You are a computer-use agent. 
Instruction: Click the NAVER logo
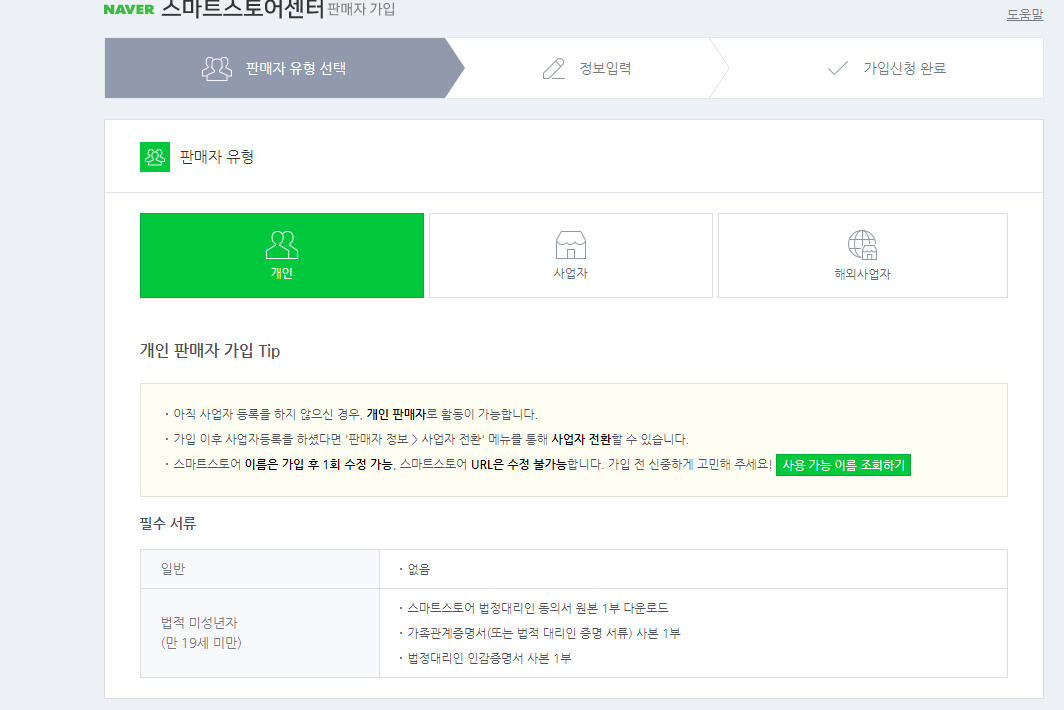[x=129, y=10]
